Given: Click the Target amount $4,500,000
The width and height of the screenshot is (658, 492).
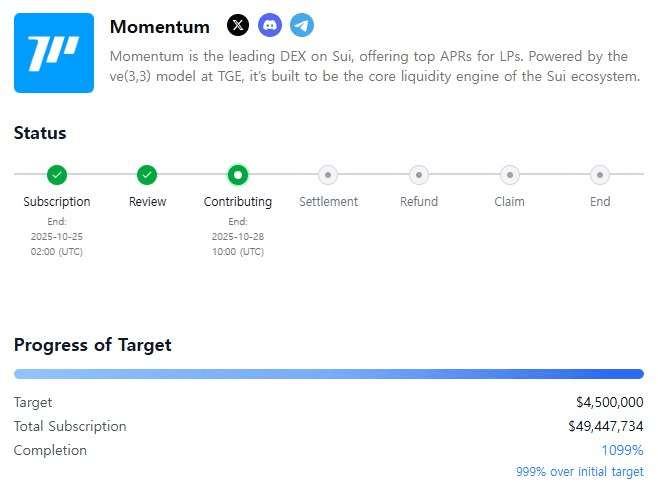Looking at the screenshot, I should click(x=609, y=402).
